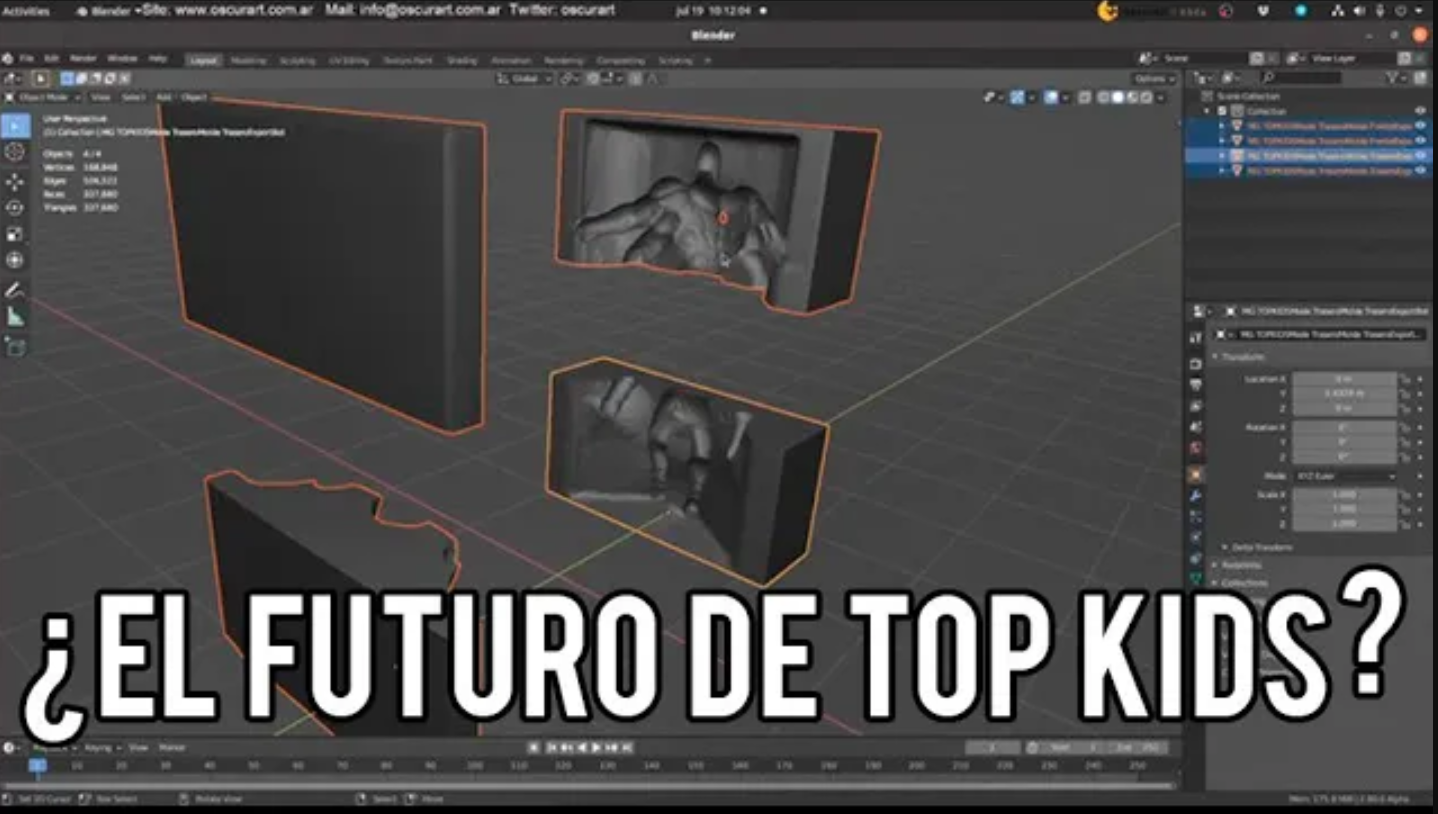Select the Add Cube tool

(15, 346)
